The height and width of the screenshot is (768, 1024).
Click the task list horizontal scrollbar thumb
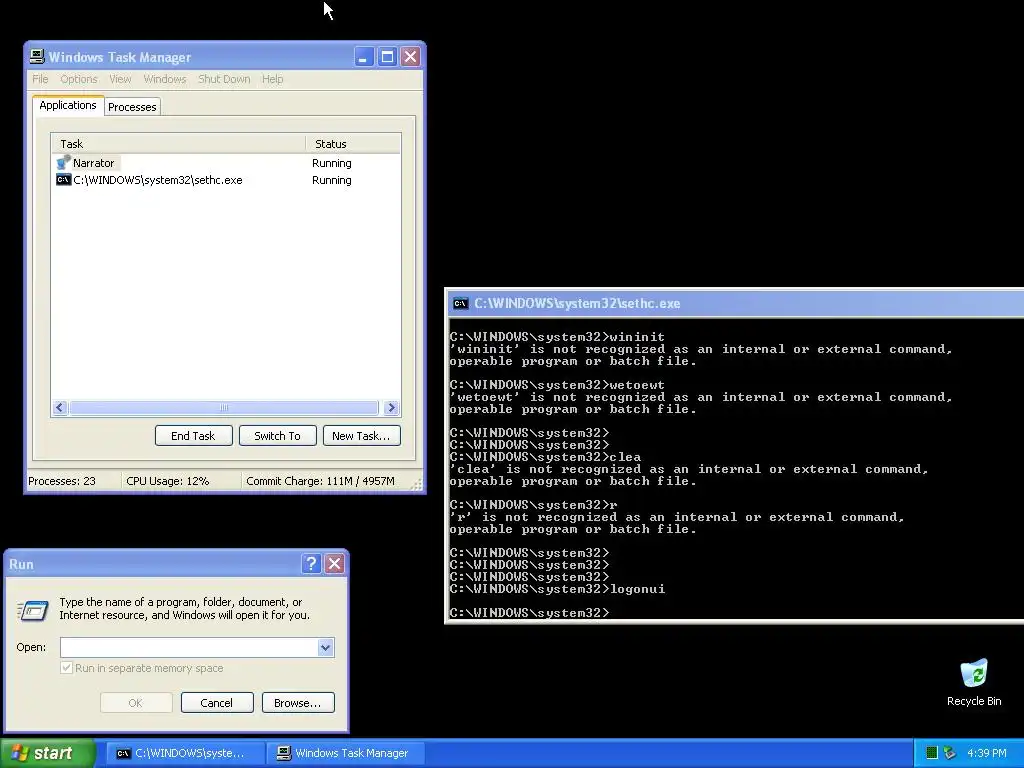coord(223,408)
